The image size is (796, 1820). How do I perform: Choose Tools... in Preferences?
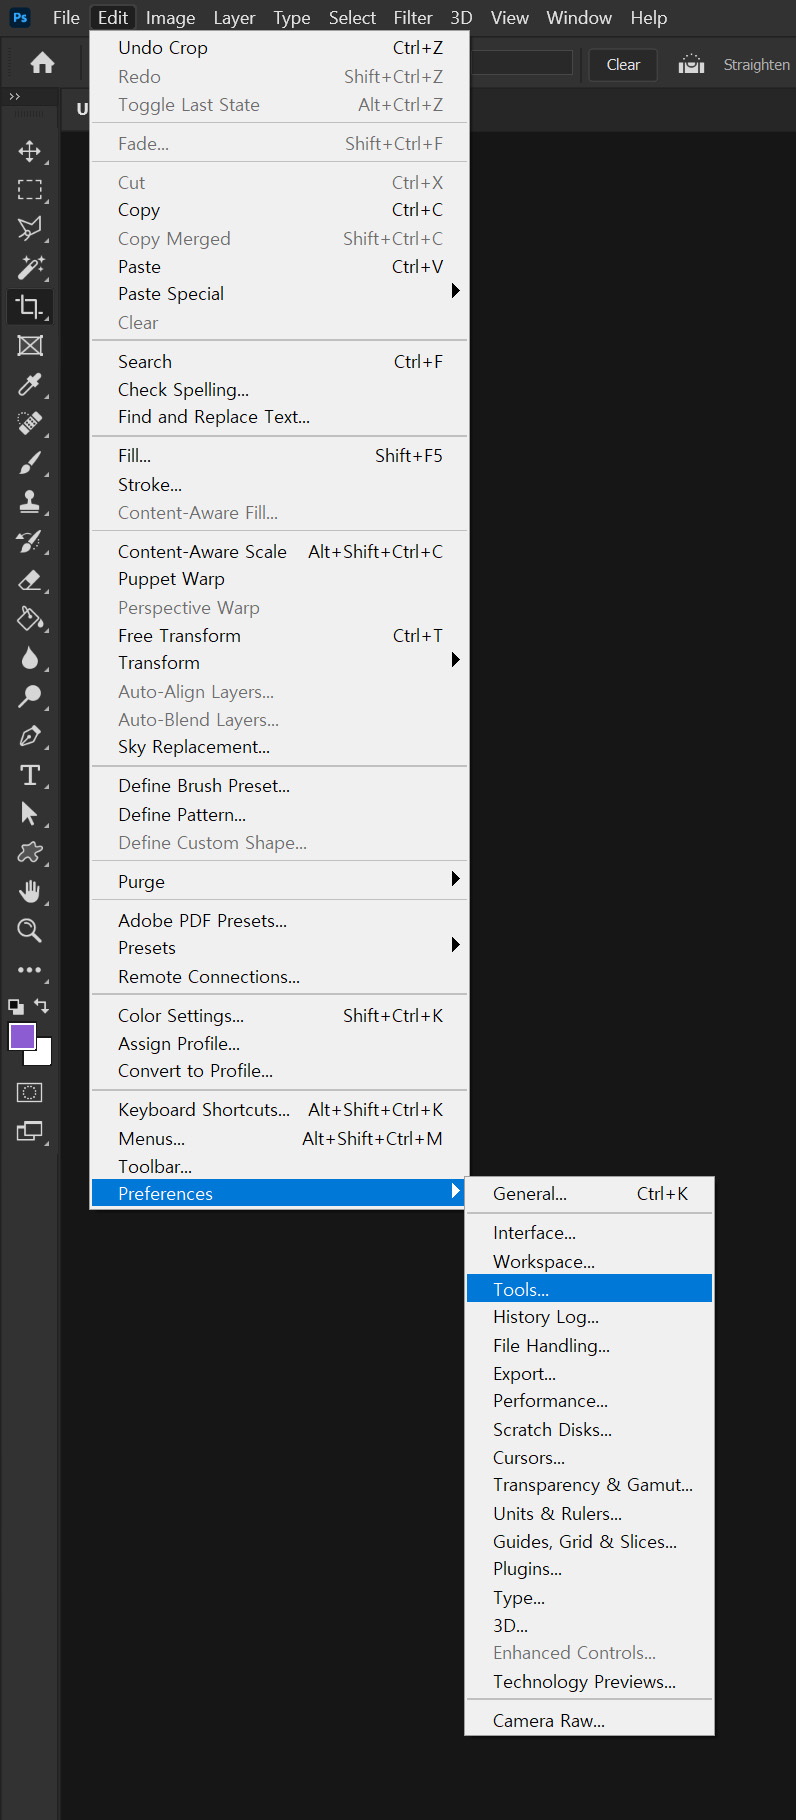[x=589, y=1289]
